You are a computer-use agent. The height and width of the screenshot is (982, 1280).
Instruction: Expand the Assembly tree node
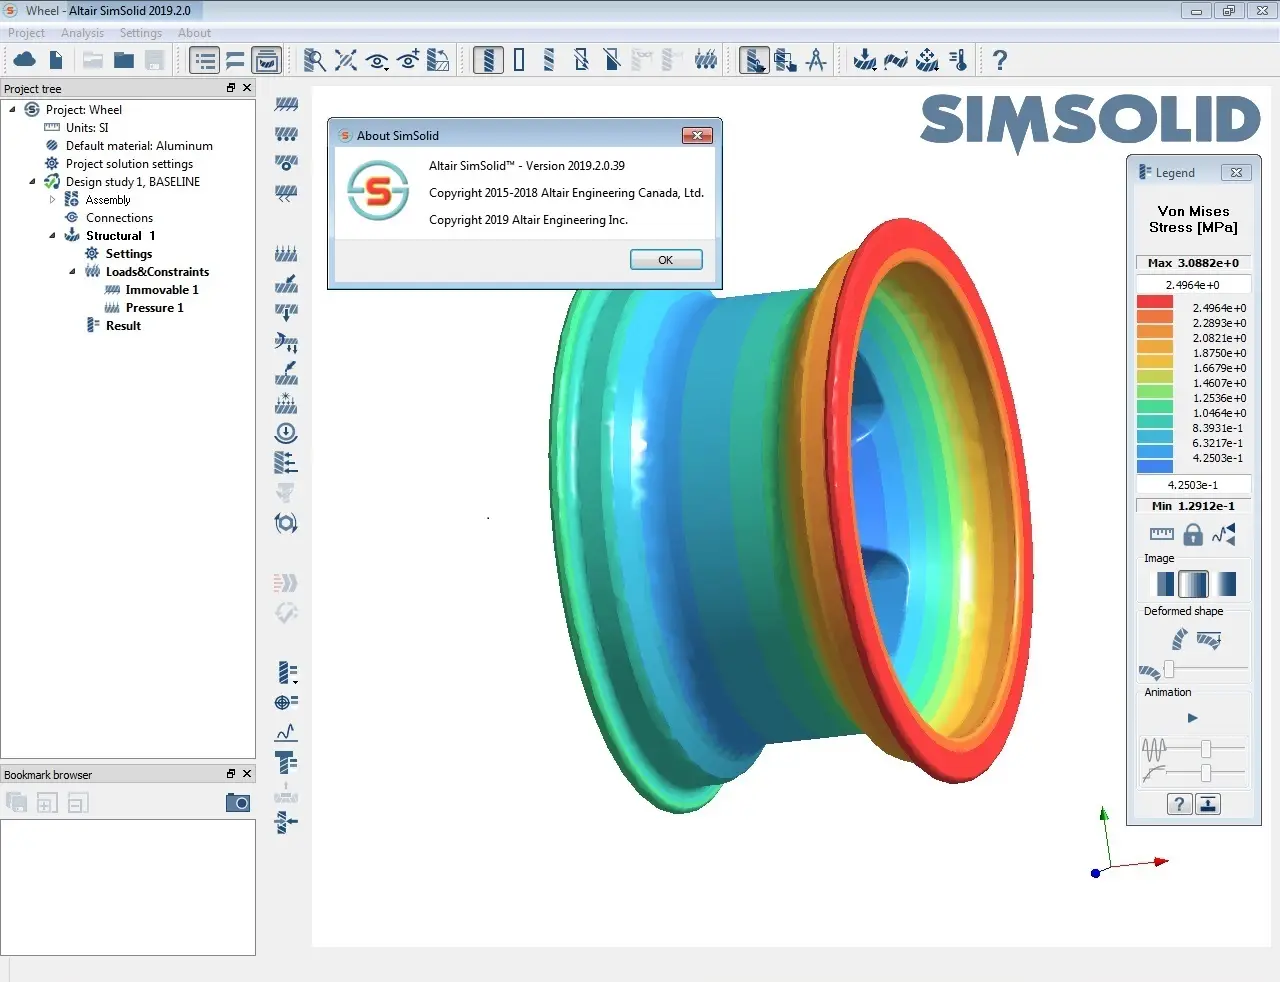click(52, 200)
